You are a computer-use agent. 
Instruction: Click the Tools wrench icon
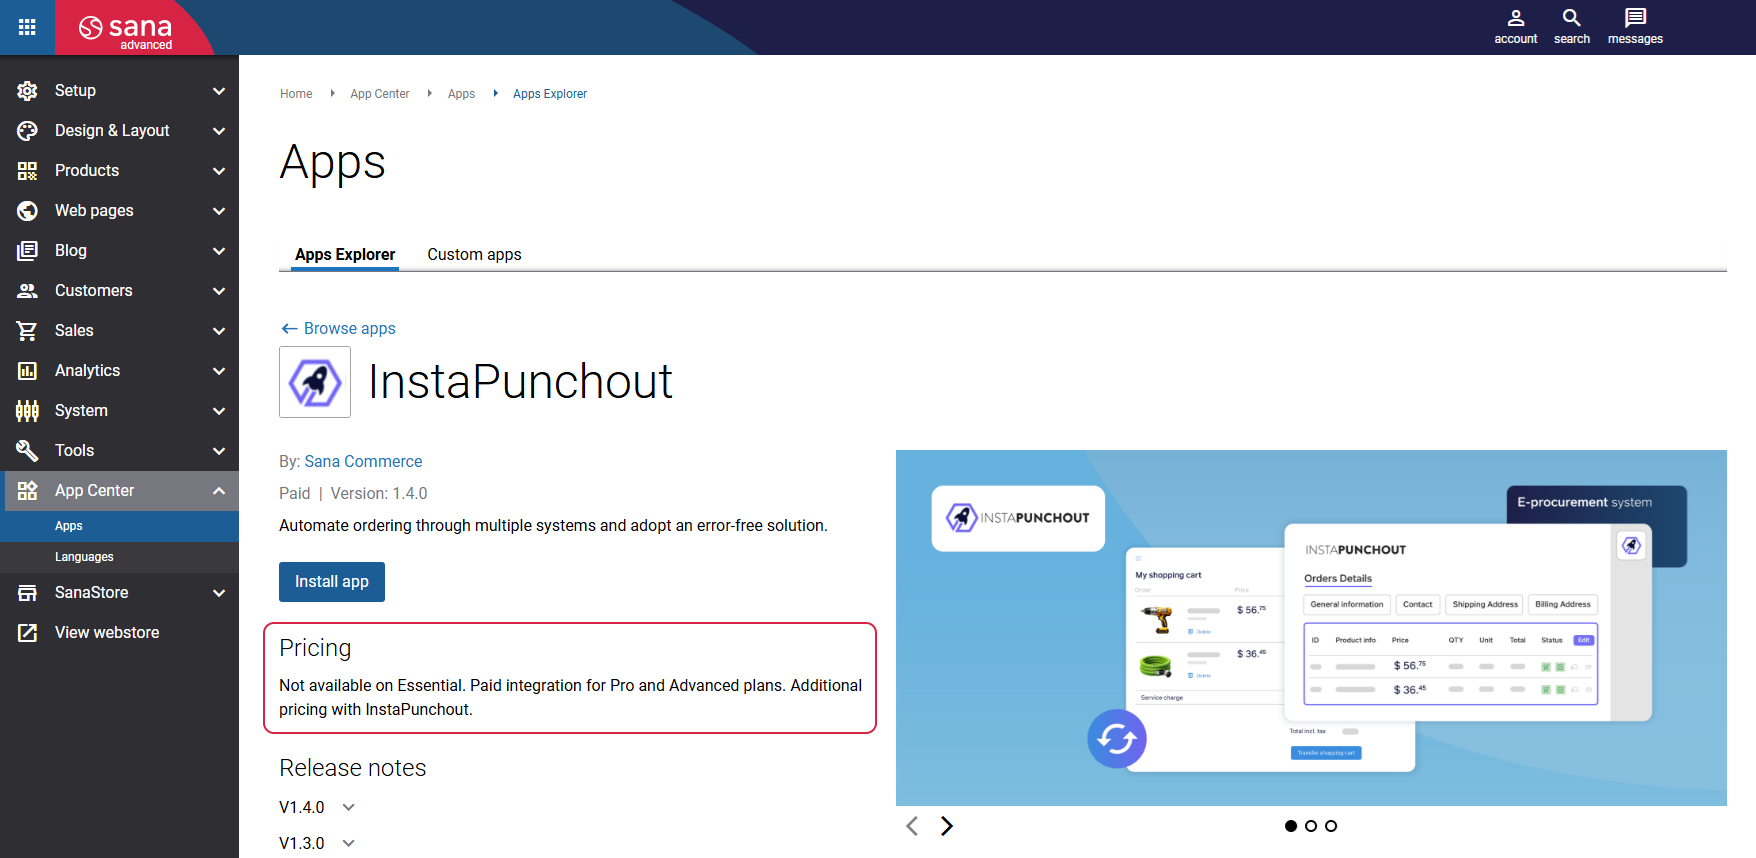tap(27, 451)
